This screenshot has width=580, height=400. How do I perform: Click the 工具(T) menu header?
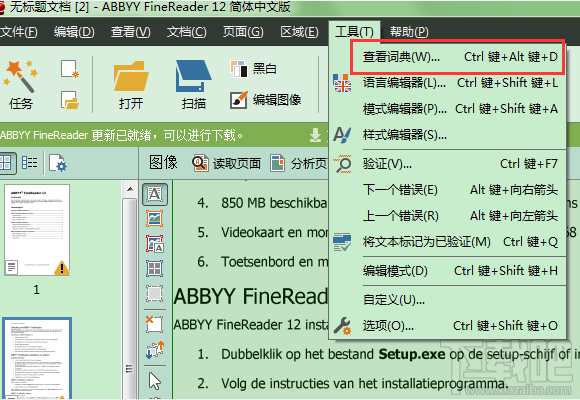(x=354, y=32)
